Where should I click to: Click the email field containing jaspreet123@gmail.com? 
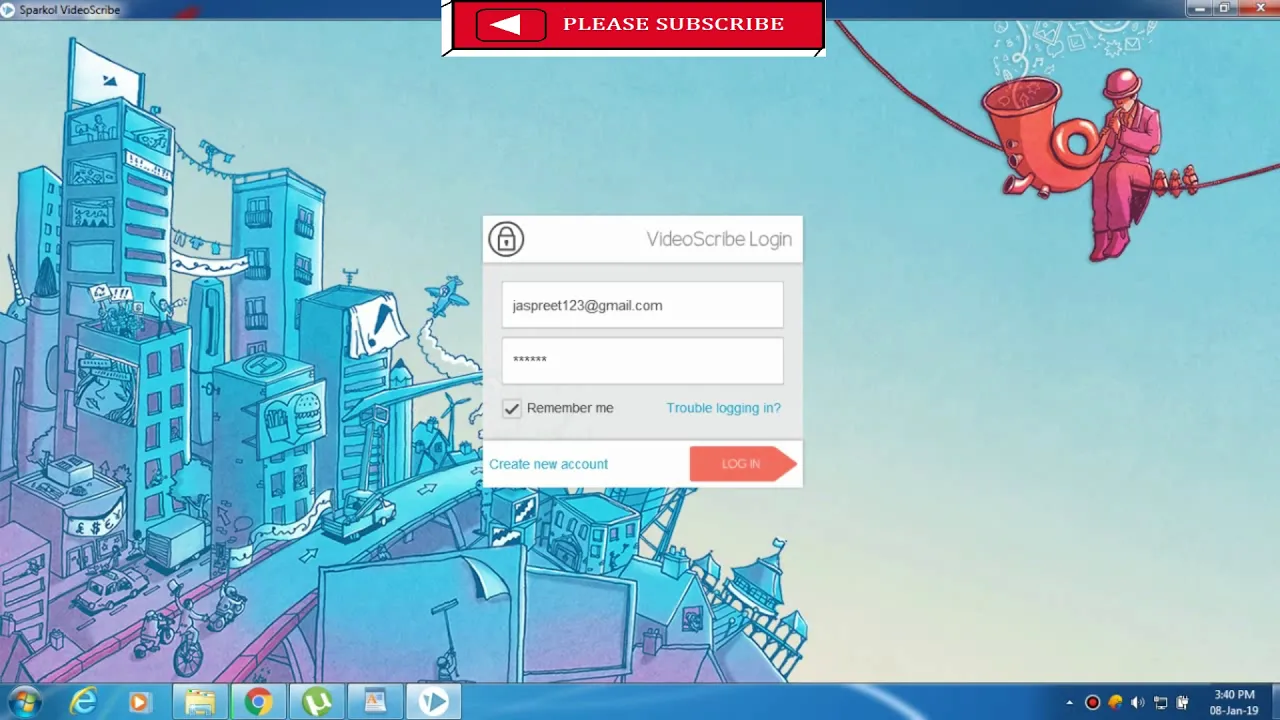[642, 305]
